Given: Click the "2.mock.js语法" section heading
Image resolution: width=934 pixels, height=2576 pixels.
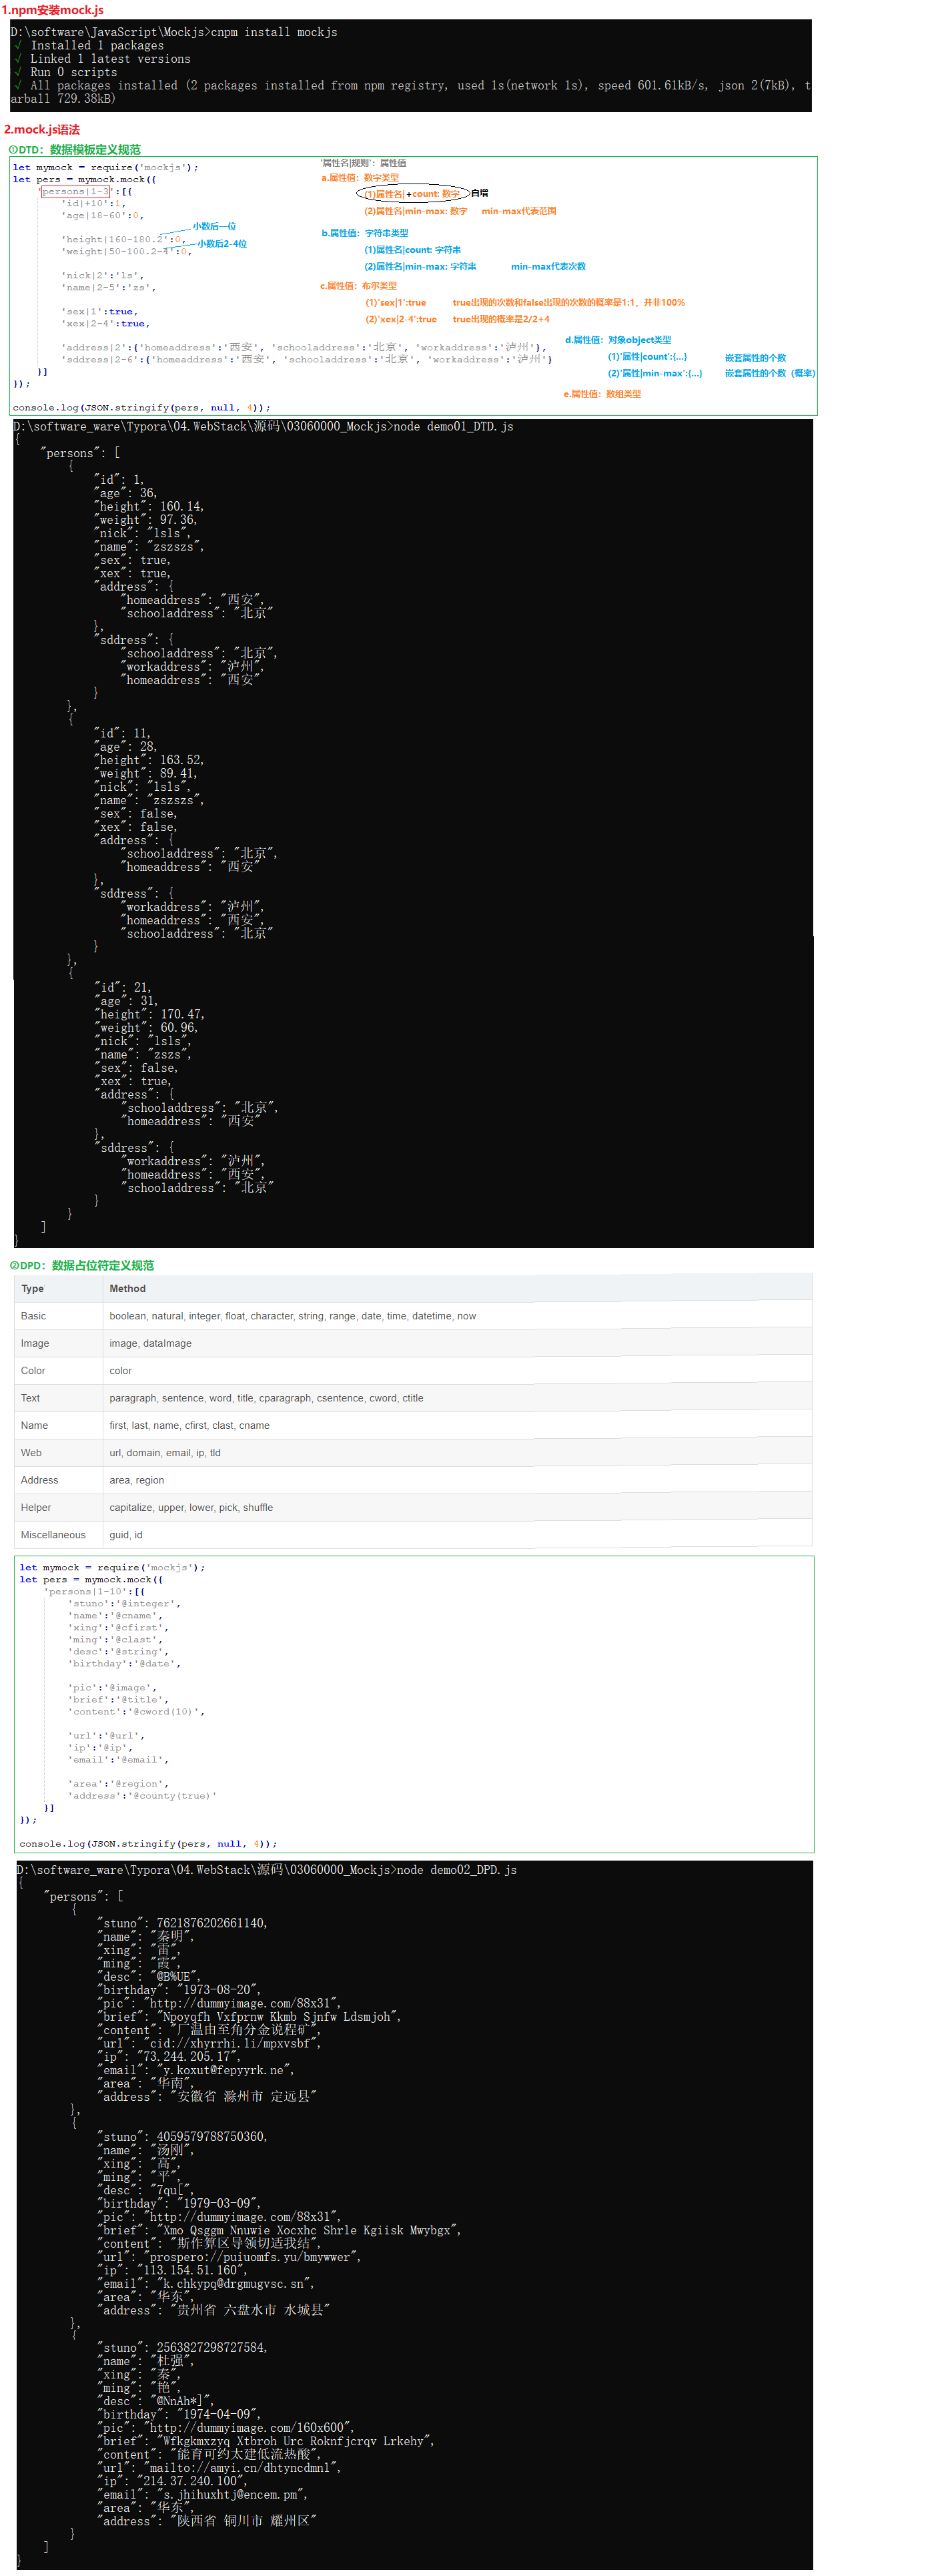Looking at the screenshot, I should 42,130.
